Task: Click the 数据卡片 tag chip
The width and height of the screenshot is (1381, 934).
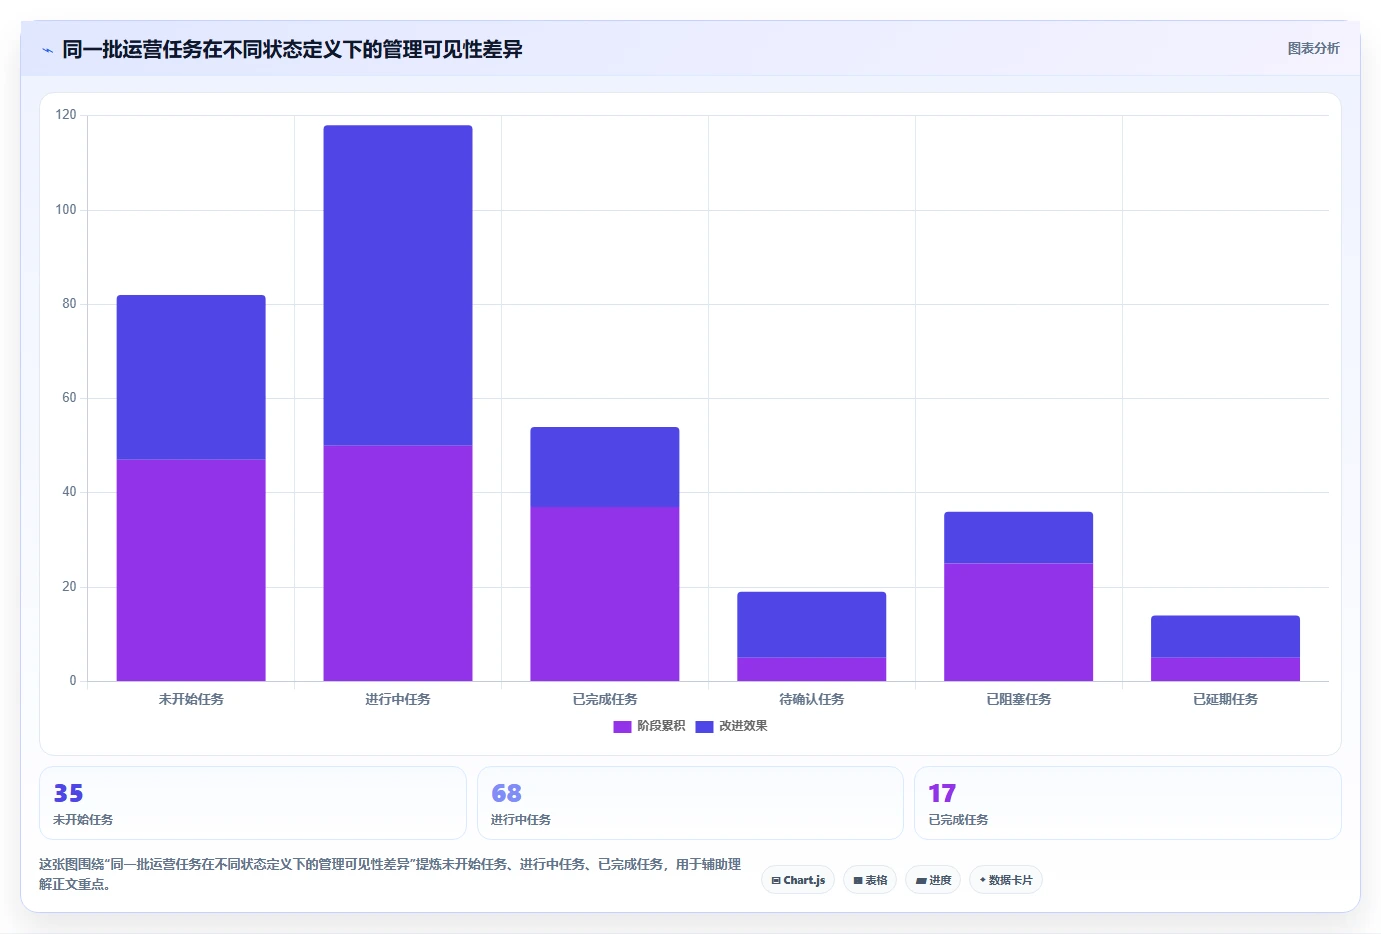Action: [x=1006, y=880]
